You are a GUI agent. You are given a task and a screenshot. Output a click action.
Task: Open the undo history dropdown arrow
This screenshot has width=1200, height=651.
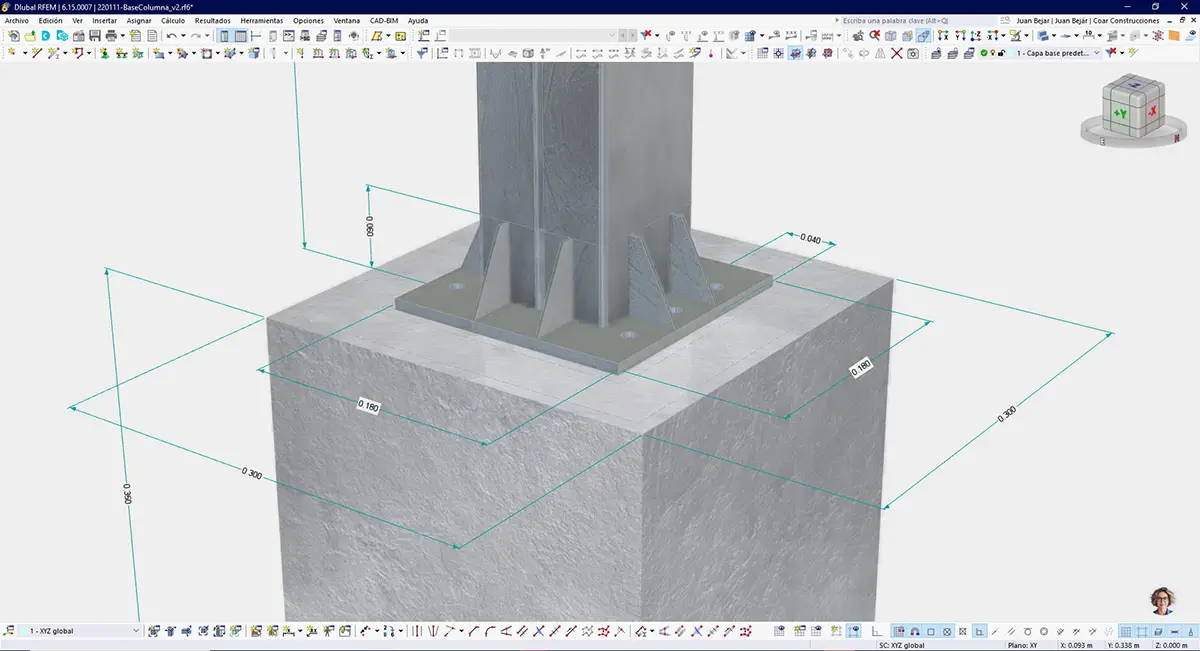pos(183,35)
